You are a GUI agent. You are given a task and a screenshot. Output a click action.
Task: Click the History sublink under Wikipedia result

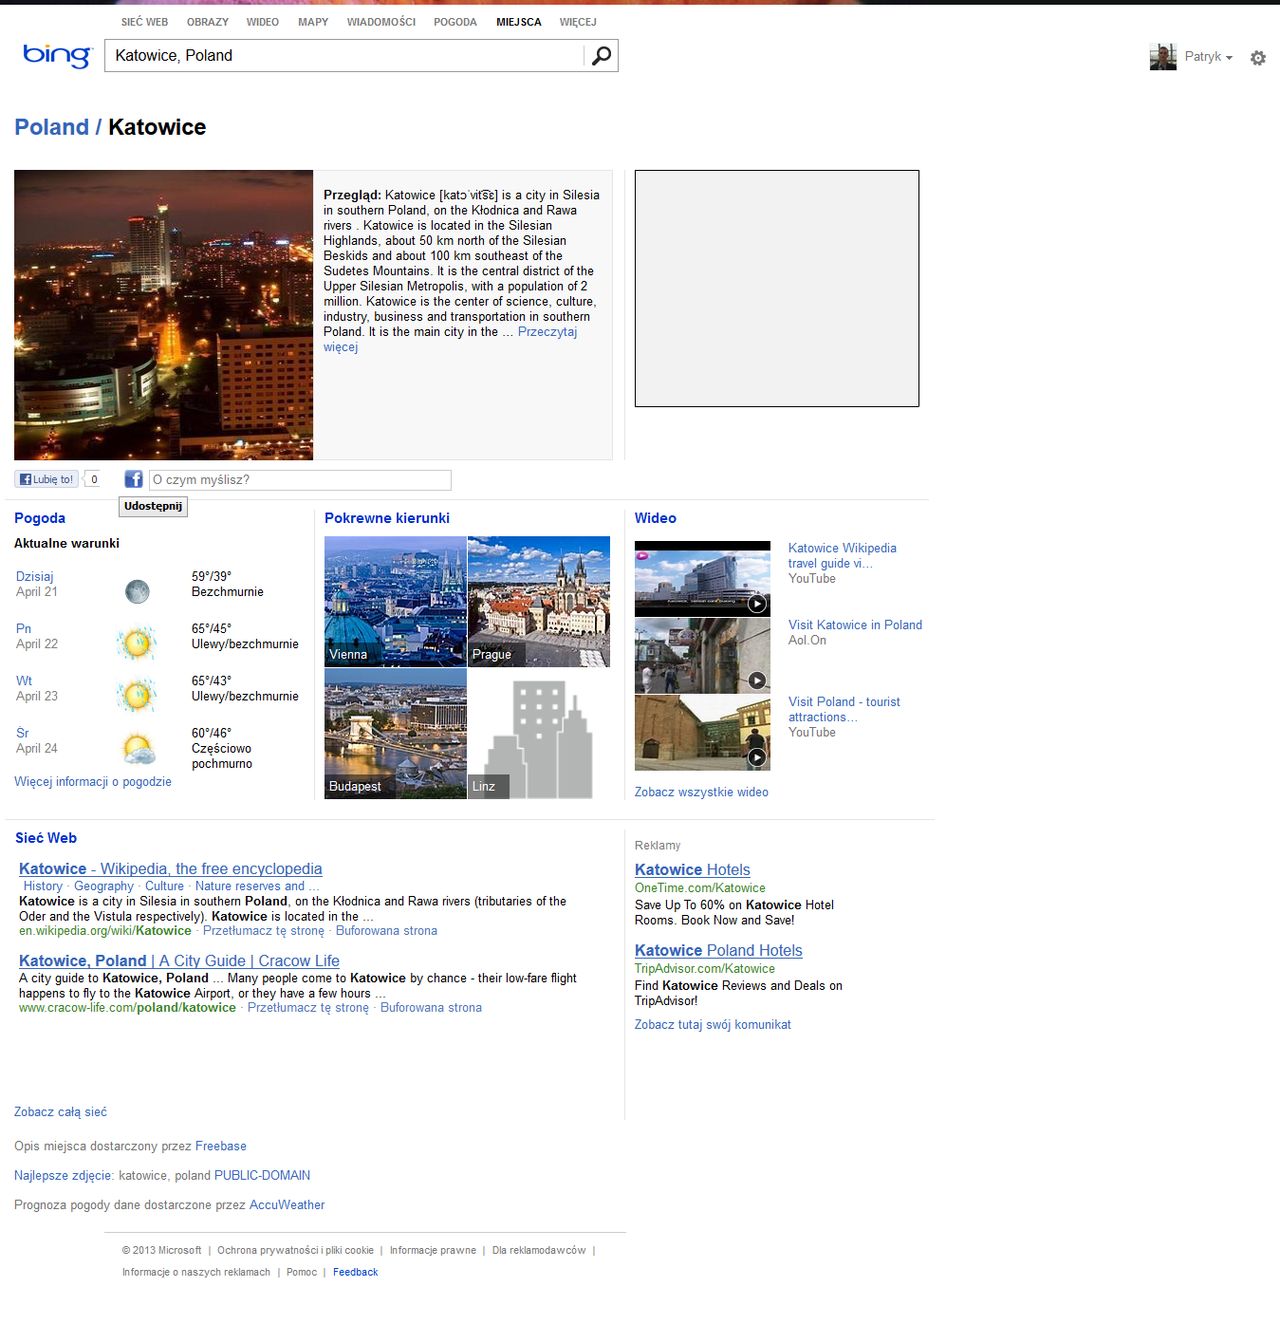(43, 886)
